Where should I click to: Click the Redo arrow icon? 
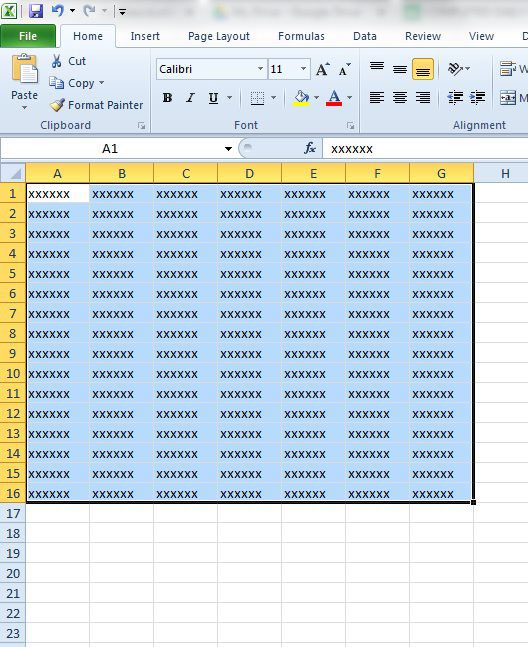pos(89,11)
